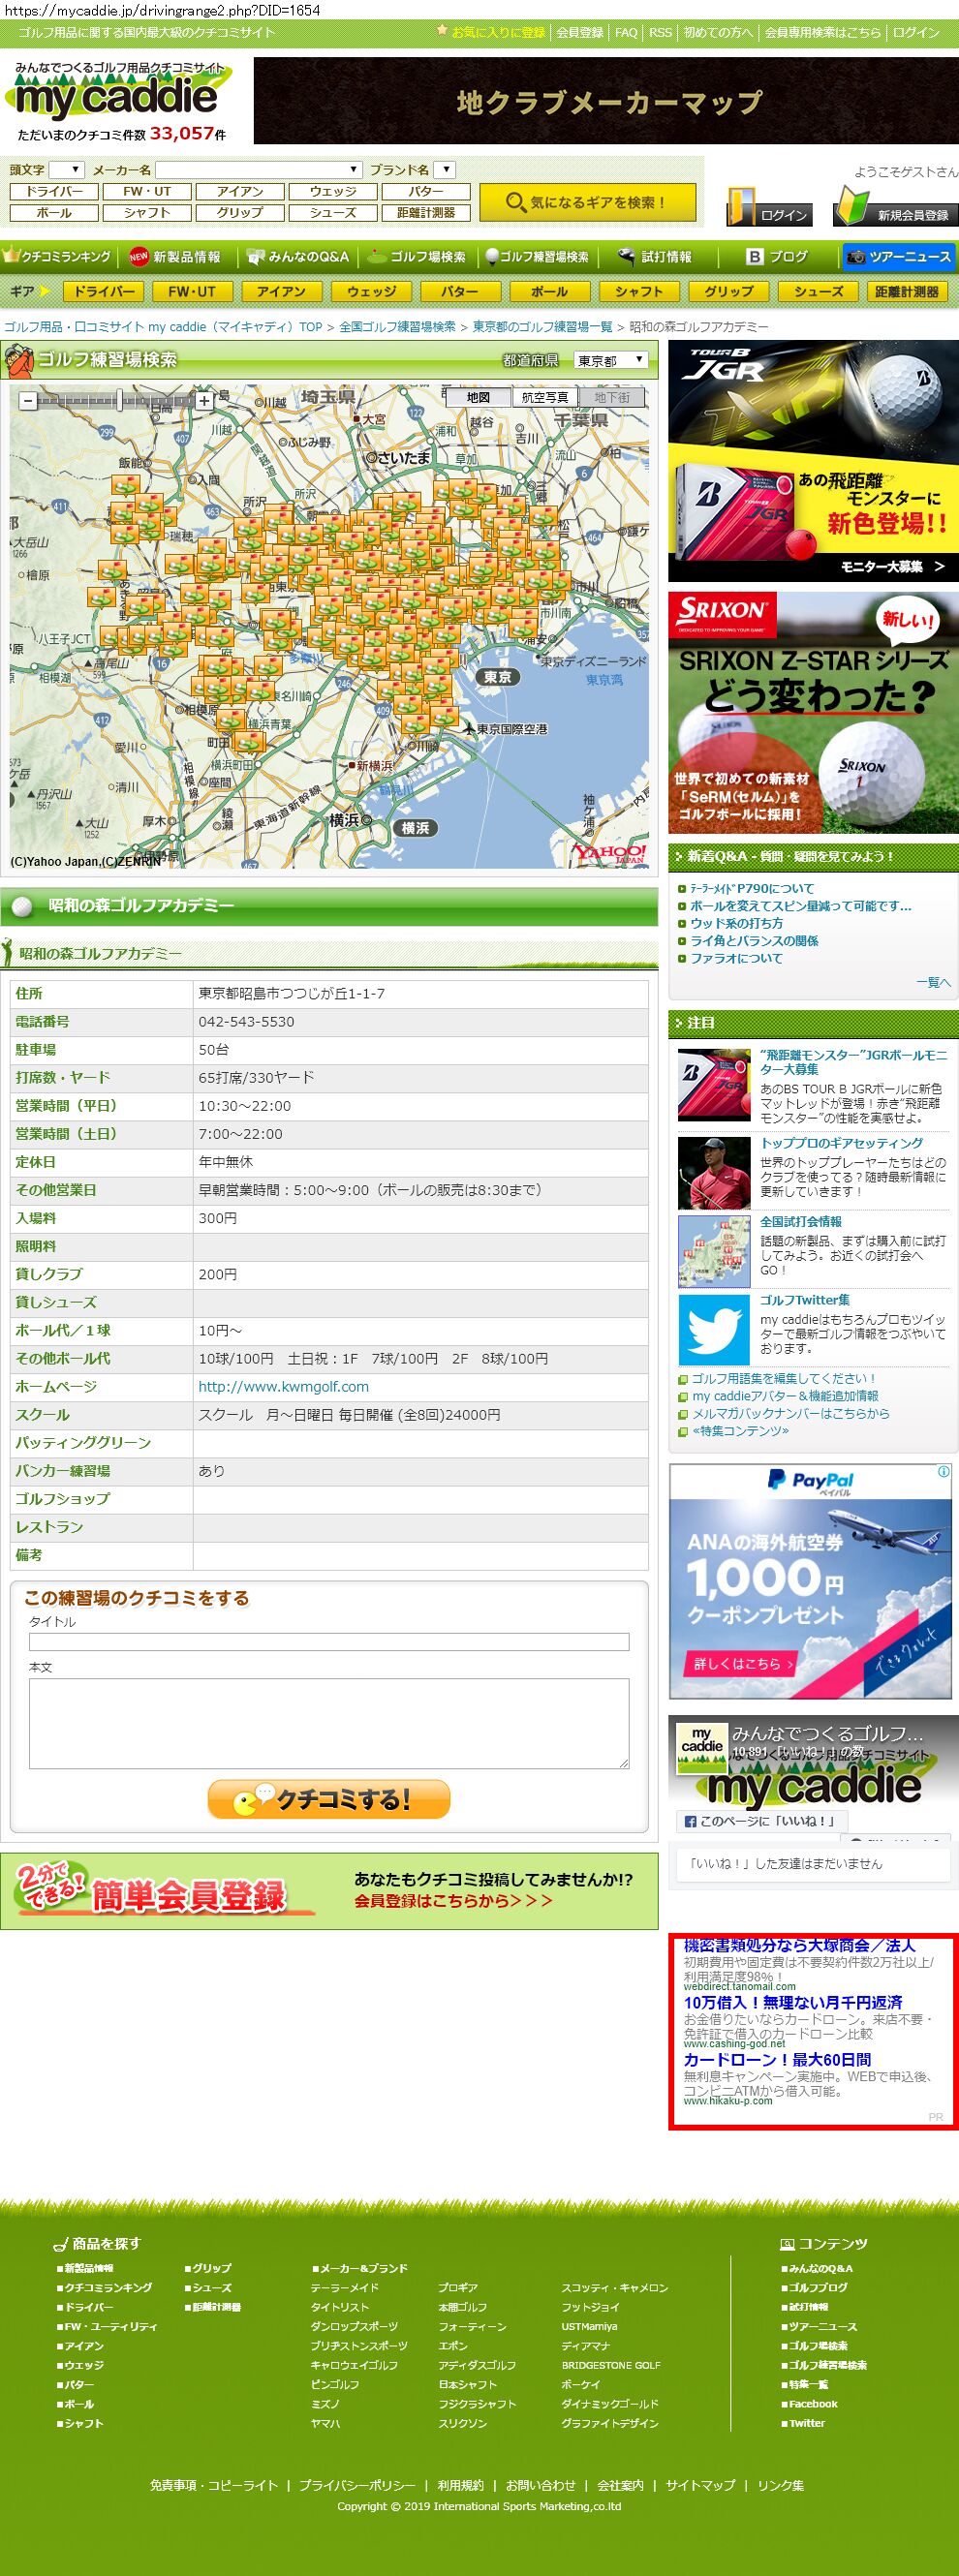959x2576 pixels.
Task: Open 東京都のゴルフ練習場一覧 breadcrumb link
Action: coord(542,327)
